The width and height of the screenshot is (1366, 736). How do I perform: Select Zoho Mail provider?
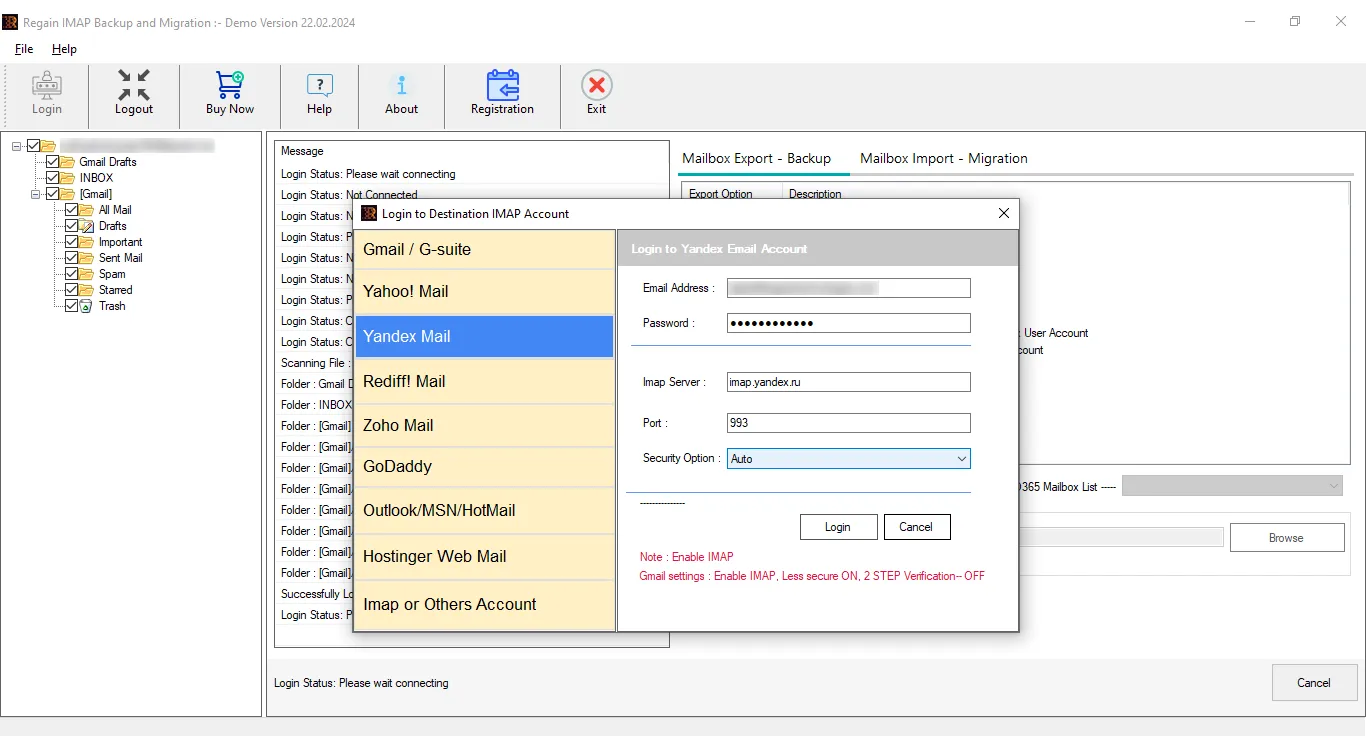pos(485,425)
